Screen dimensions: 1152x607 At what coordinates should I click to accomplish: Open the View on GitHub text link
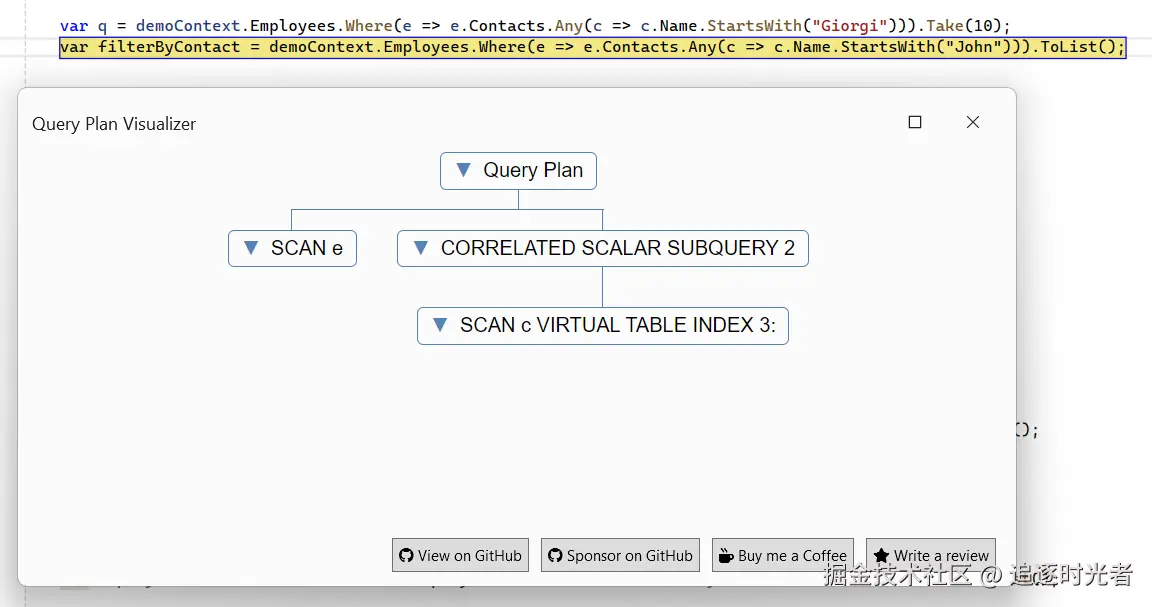click(470, 556)
